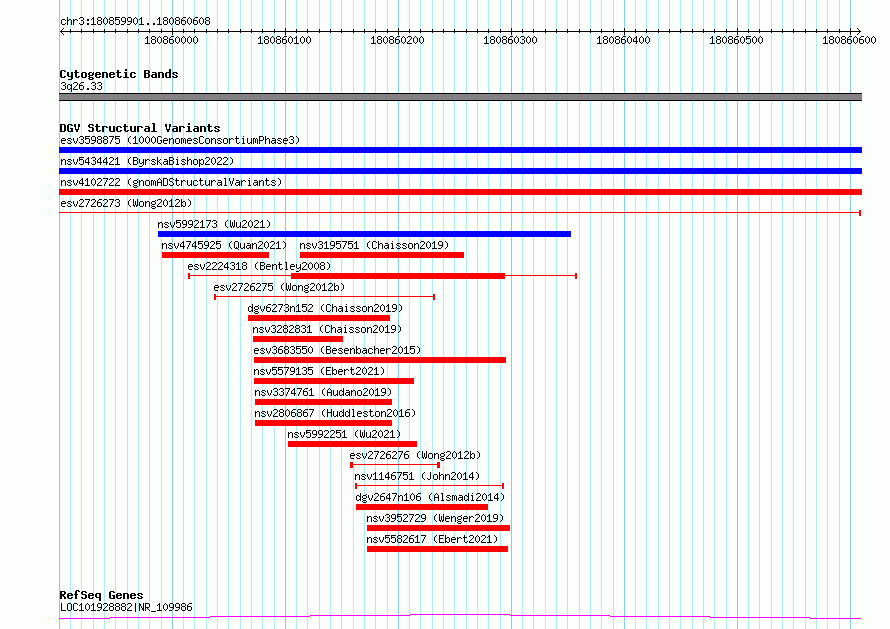Click the red nsv5582617 variant bar
890x629 pixels.
pyautogui.click(x=437, y=549)
